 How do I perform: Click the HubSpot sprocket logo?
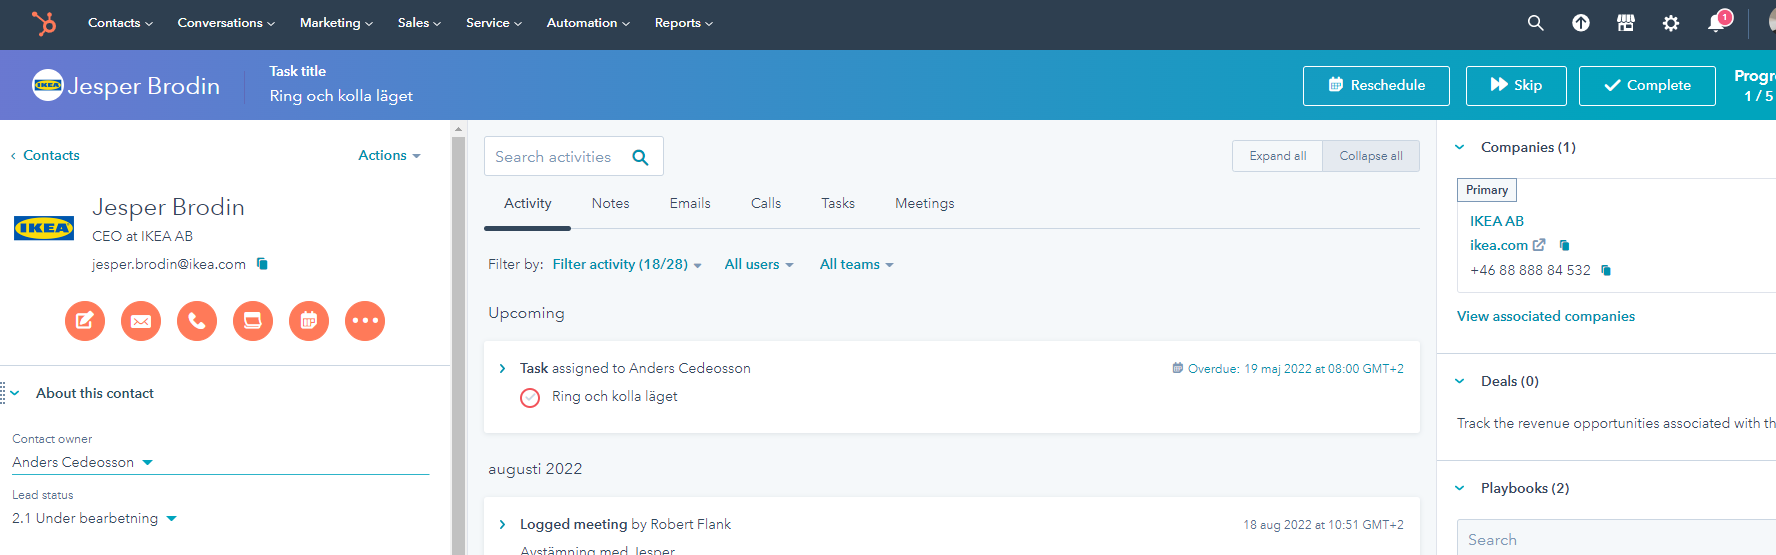click(x=43, y=23)
